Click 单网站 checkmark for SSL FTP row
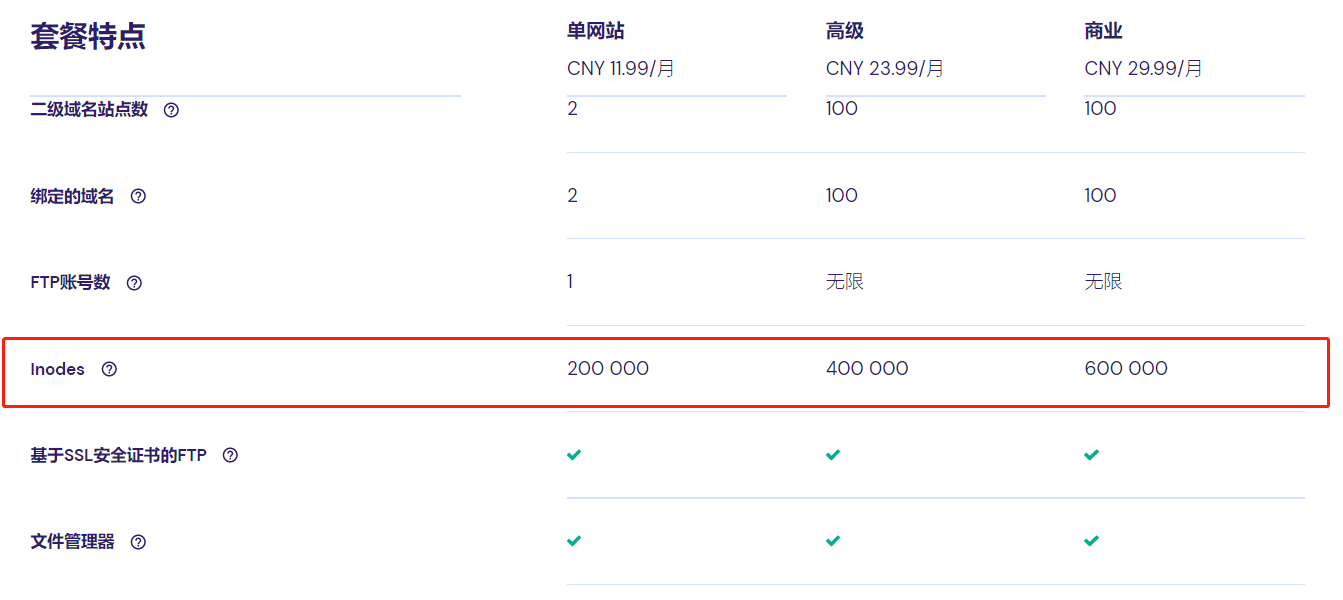1343x600 pixels. 574,455
